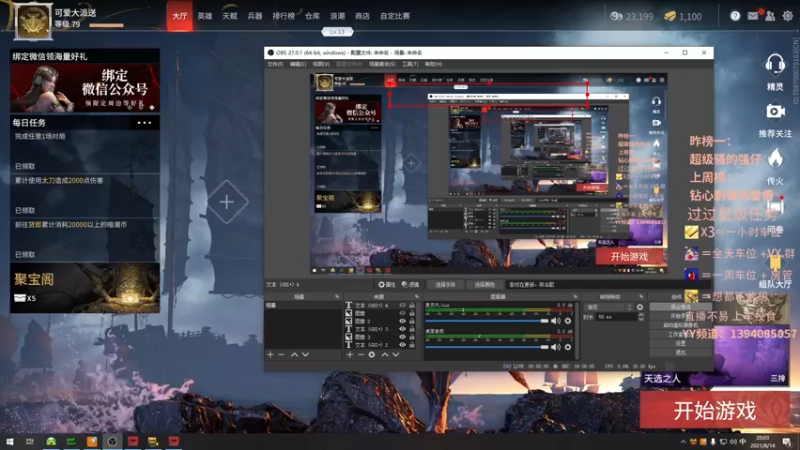Toggle visibility of 图像 2 source
Screen dimensions: 800x450
pyautogui.click(x=402, y=321)
